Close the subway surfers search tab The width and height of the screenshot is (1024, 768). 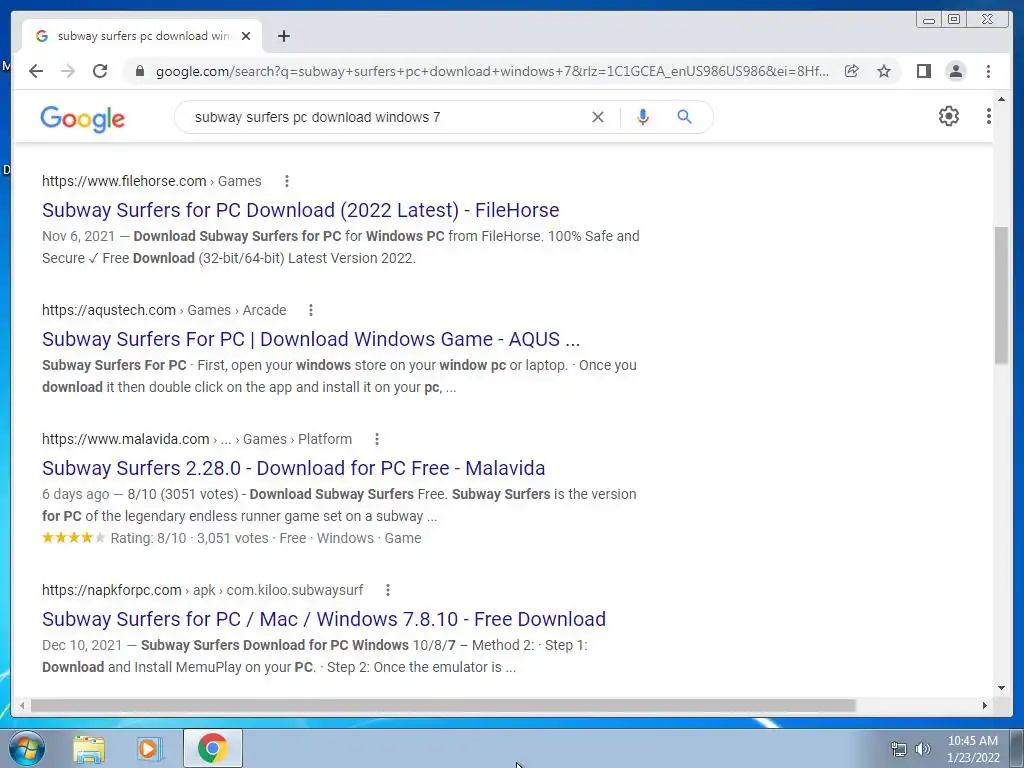[246, 36]
